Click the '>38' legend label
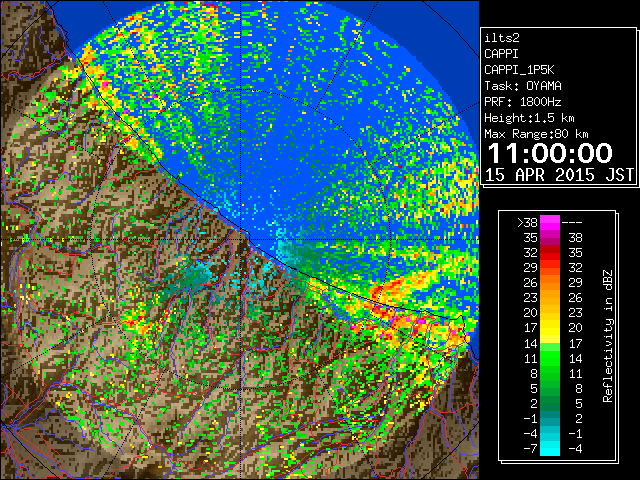Screen dimensions: 640x480 point(527,223)
